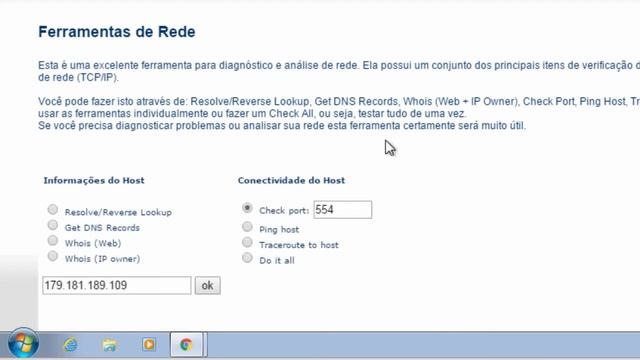Viewport: 640px width, 360px height.
Task: Click the "Resolve/Reverse Lookup" label text
Action: click(x=118, y=212)
